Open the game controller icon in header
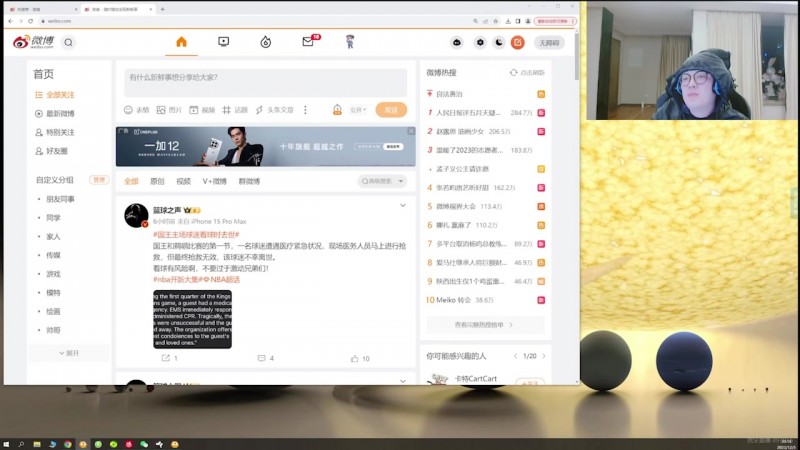 [x=457, y=42]
